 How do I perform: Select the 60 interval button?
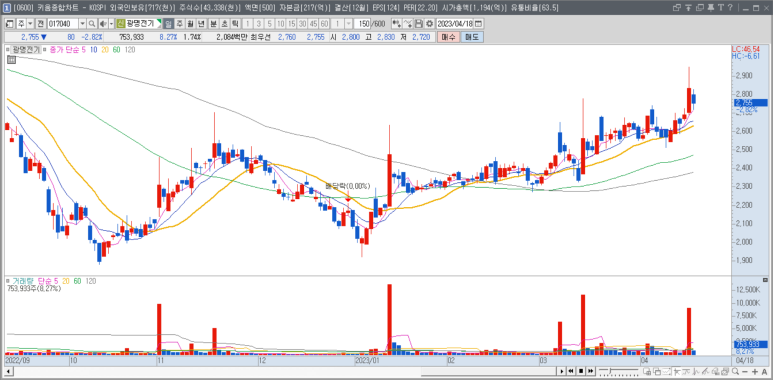point(324,24)
